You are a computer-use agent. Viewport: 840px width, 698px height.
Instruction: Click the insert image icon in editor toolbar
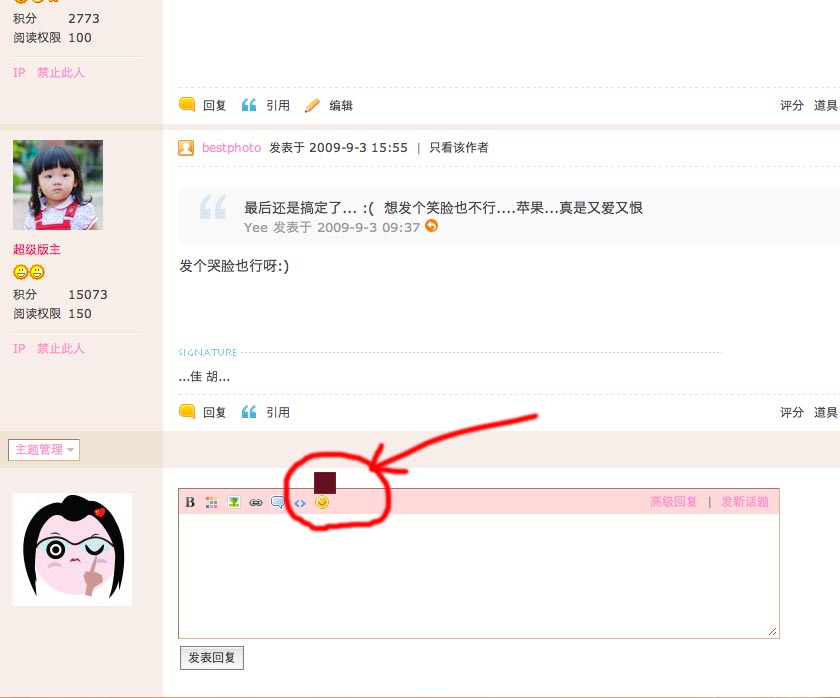pos(233,502)
